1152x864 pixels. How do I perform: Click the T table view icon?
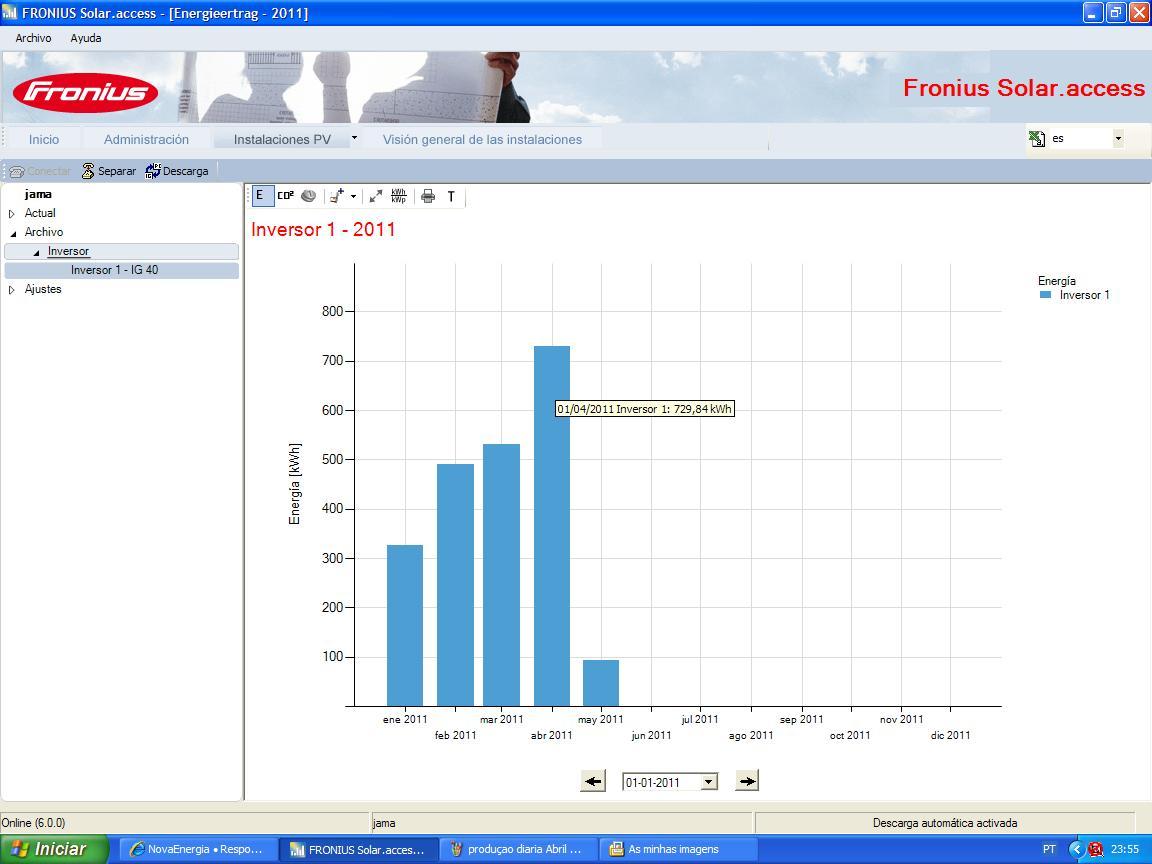[451, 196]
